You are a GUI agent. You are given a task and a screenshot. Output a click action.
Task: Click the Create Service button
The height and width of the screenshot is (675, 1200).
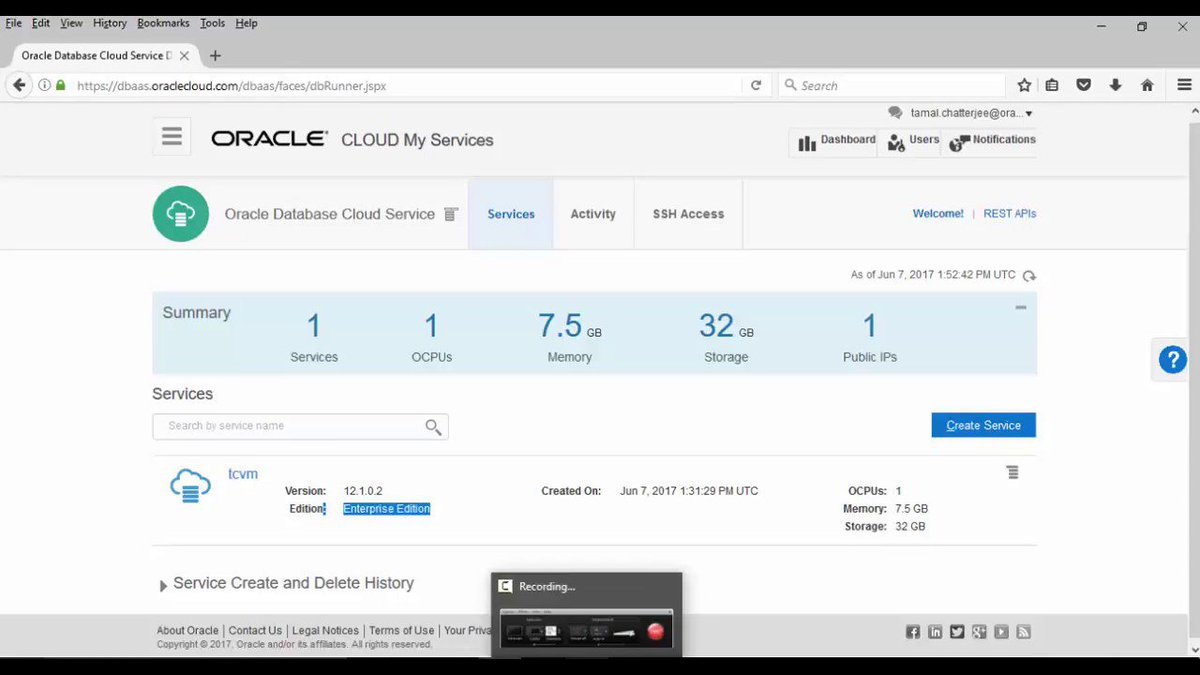click(x=983, y=425)
